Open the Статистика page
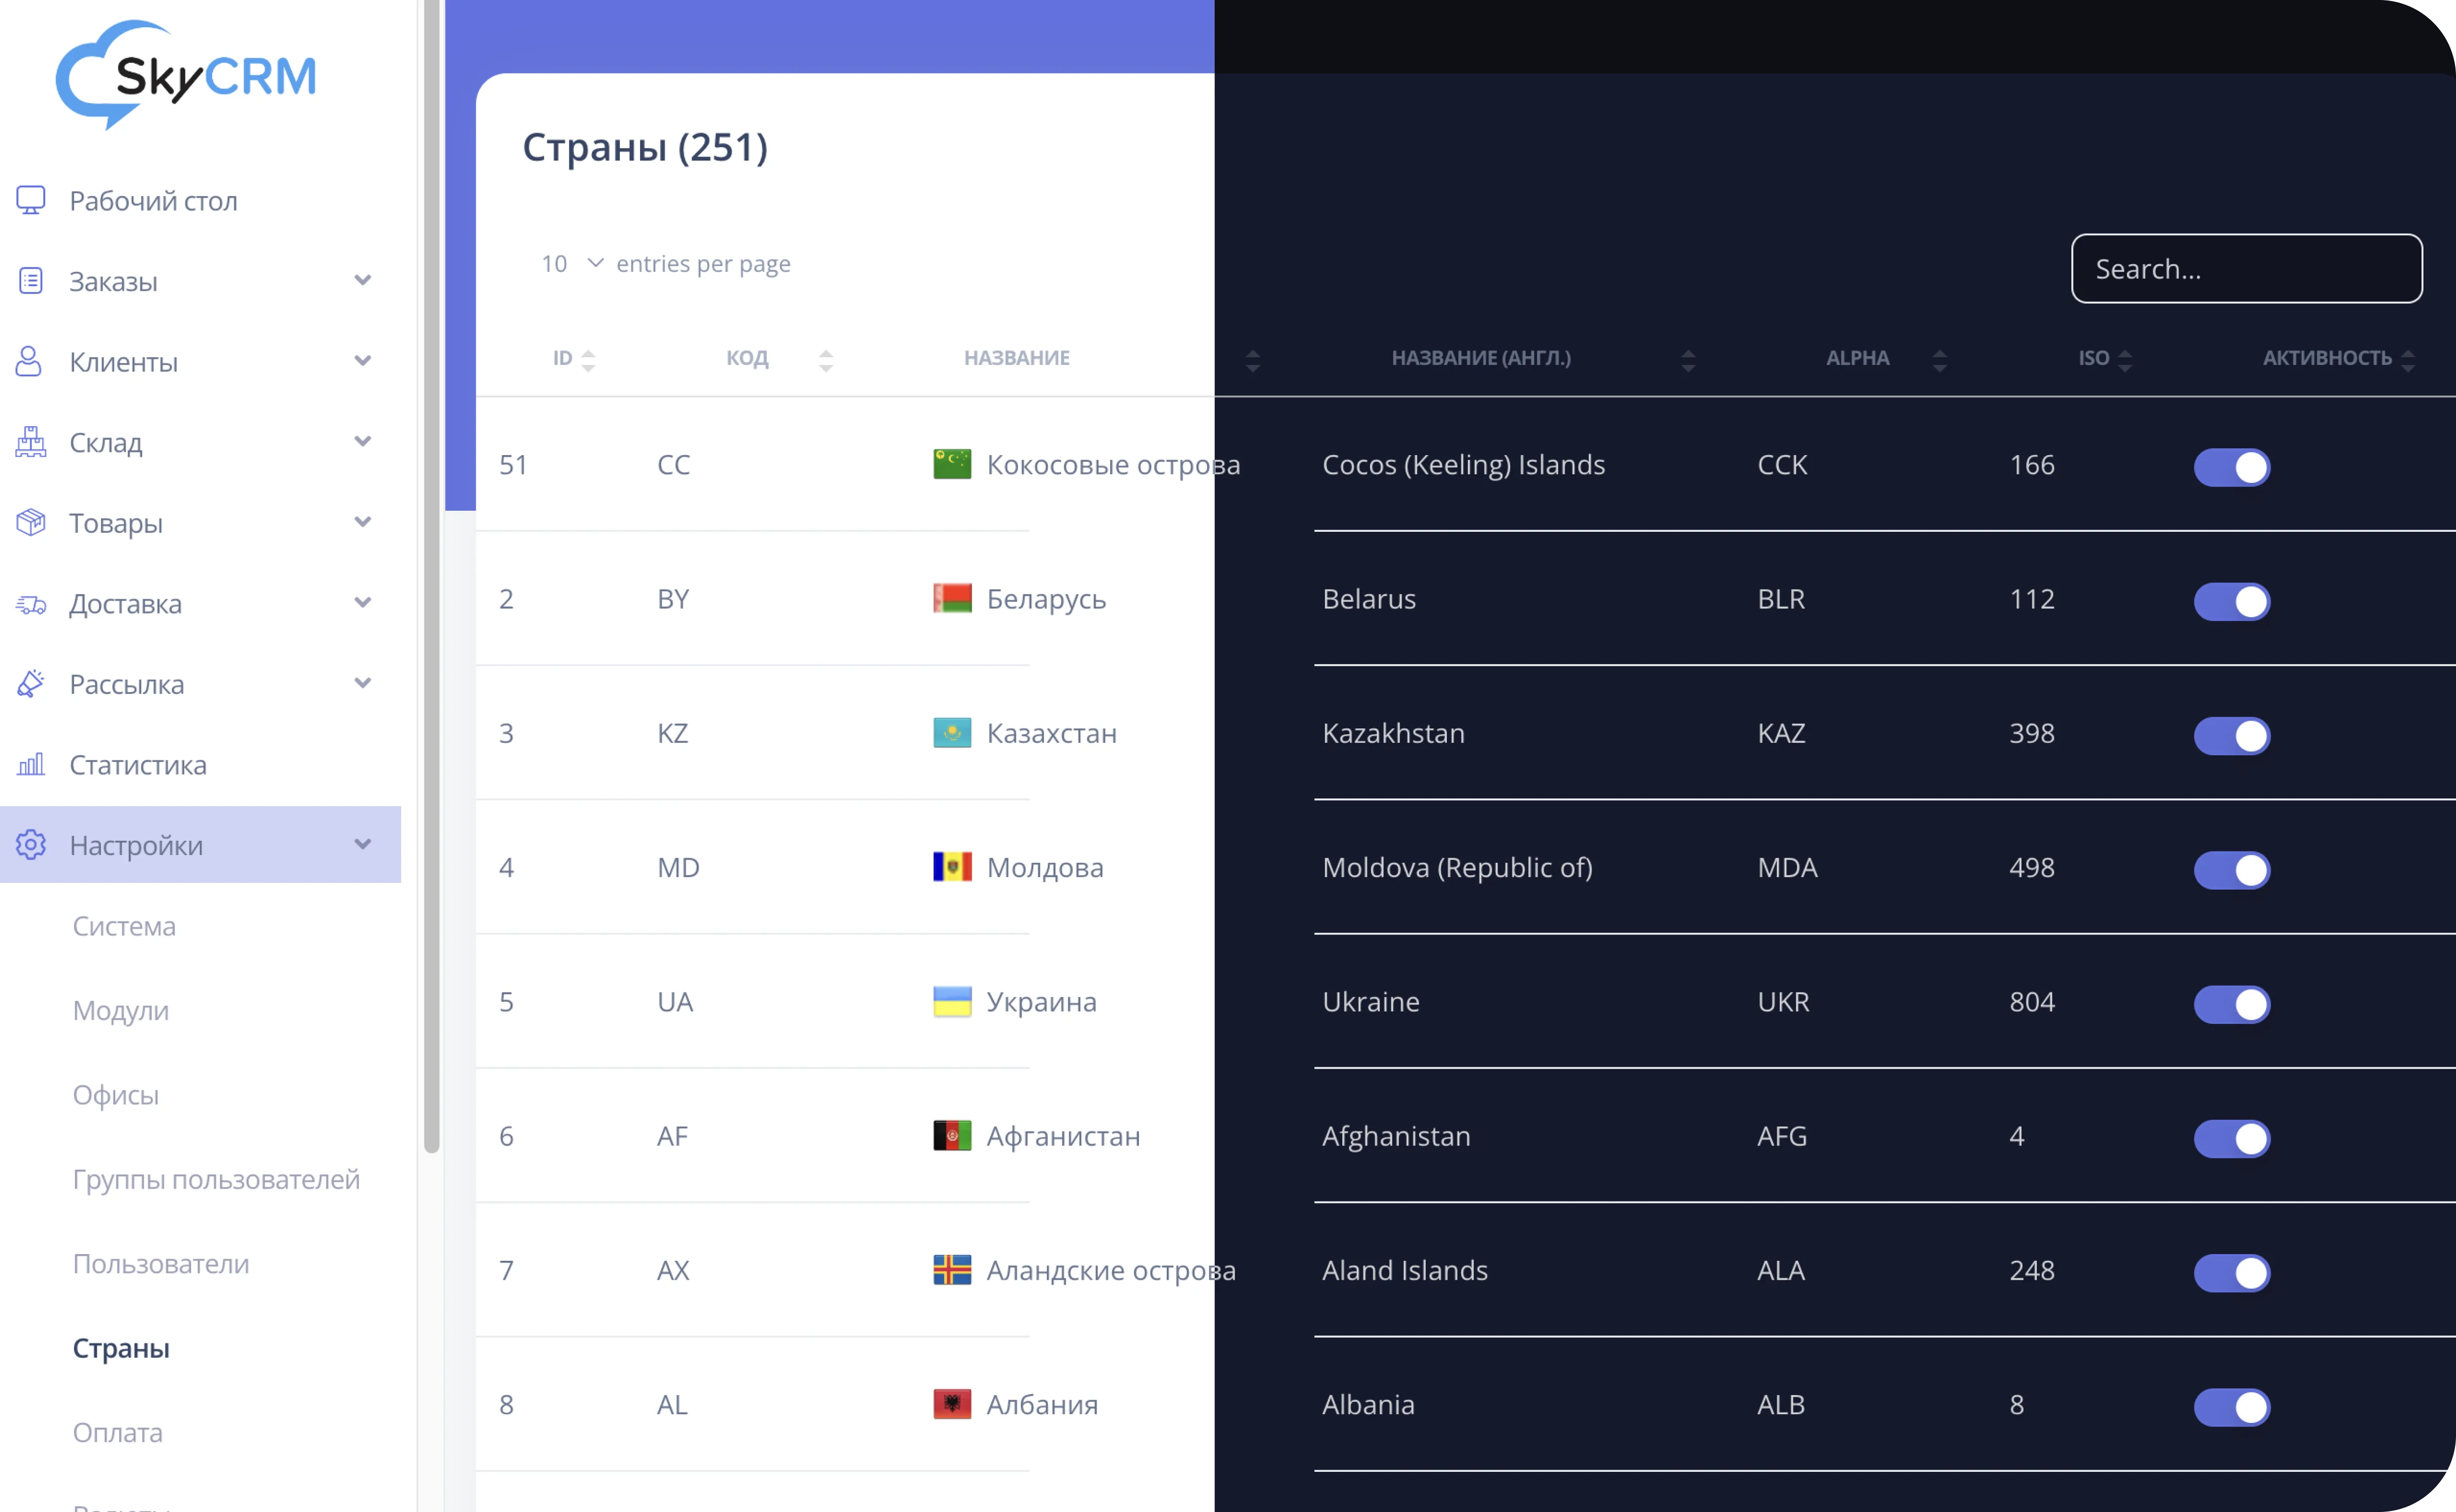This screenshot has width=2456, height=1512. [x=138, y=765]
